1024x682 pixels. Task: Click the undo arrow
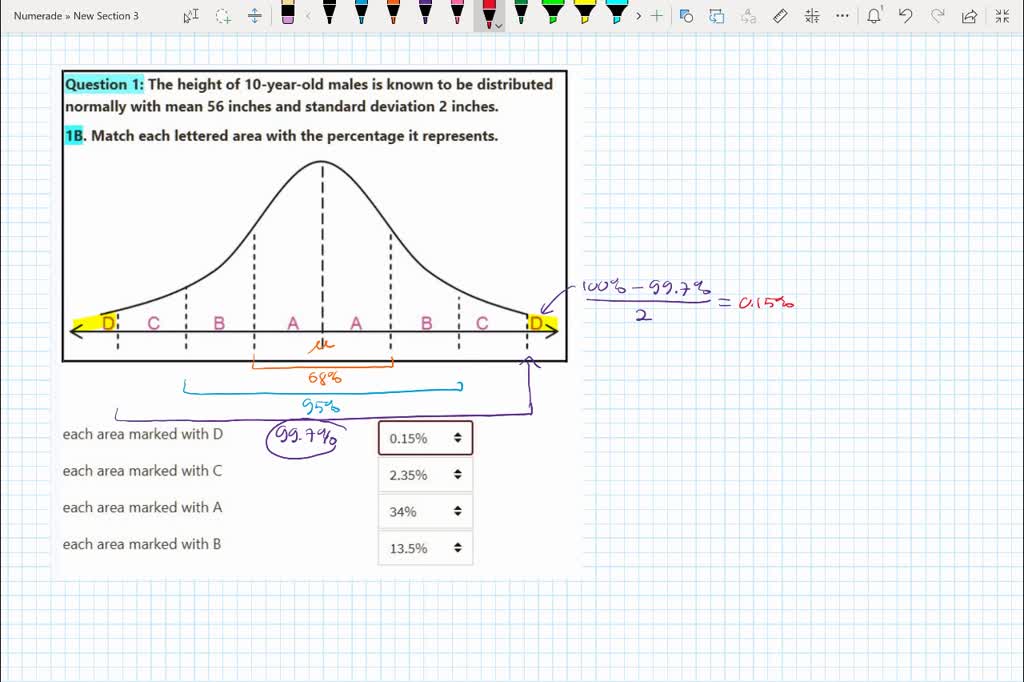906,16
